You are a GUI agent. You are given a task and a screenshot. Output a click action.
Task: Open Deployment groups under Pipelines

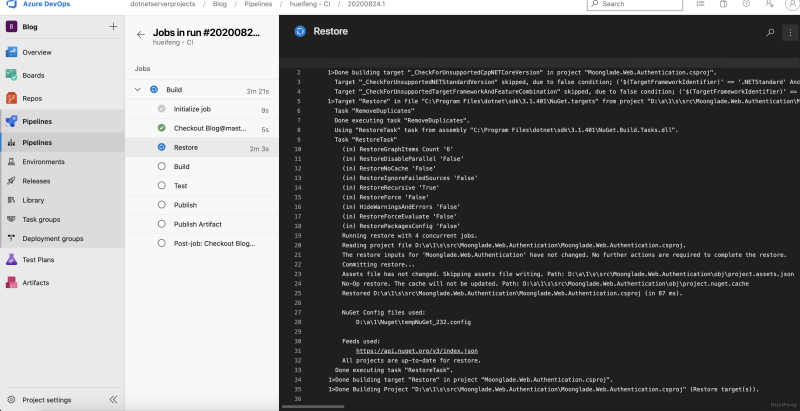53,239
